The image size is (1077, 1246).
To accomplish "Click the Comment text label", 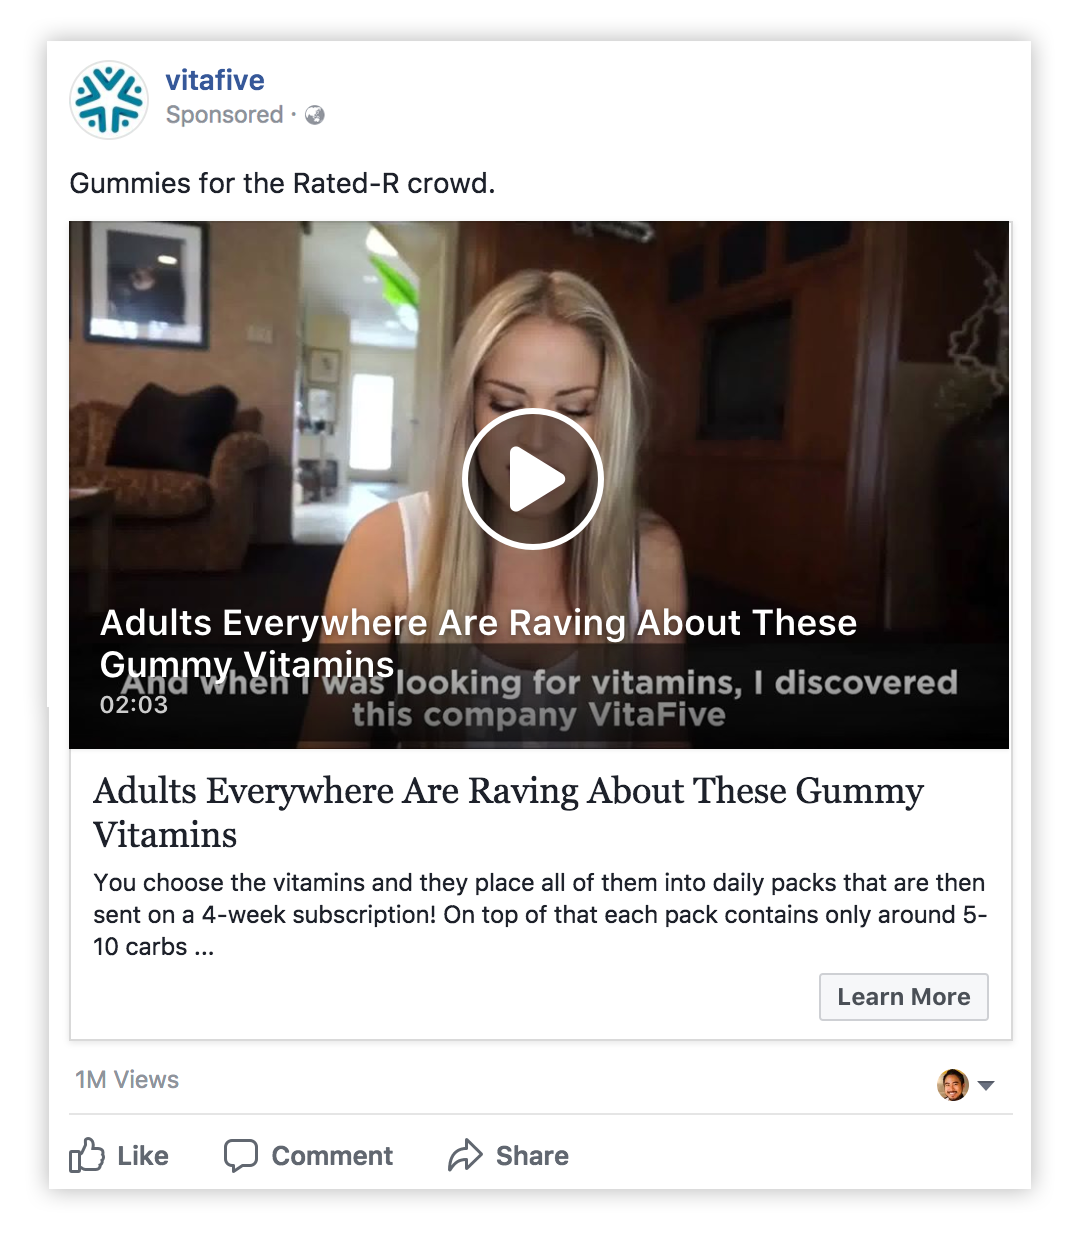I will (x=332, y=1156).
